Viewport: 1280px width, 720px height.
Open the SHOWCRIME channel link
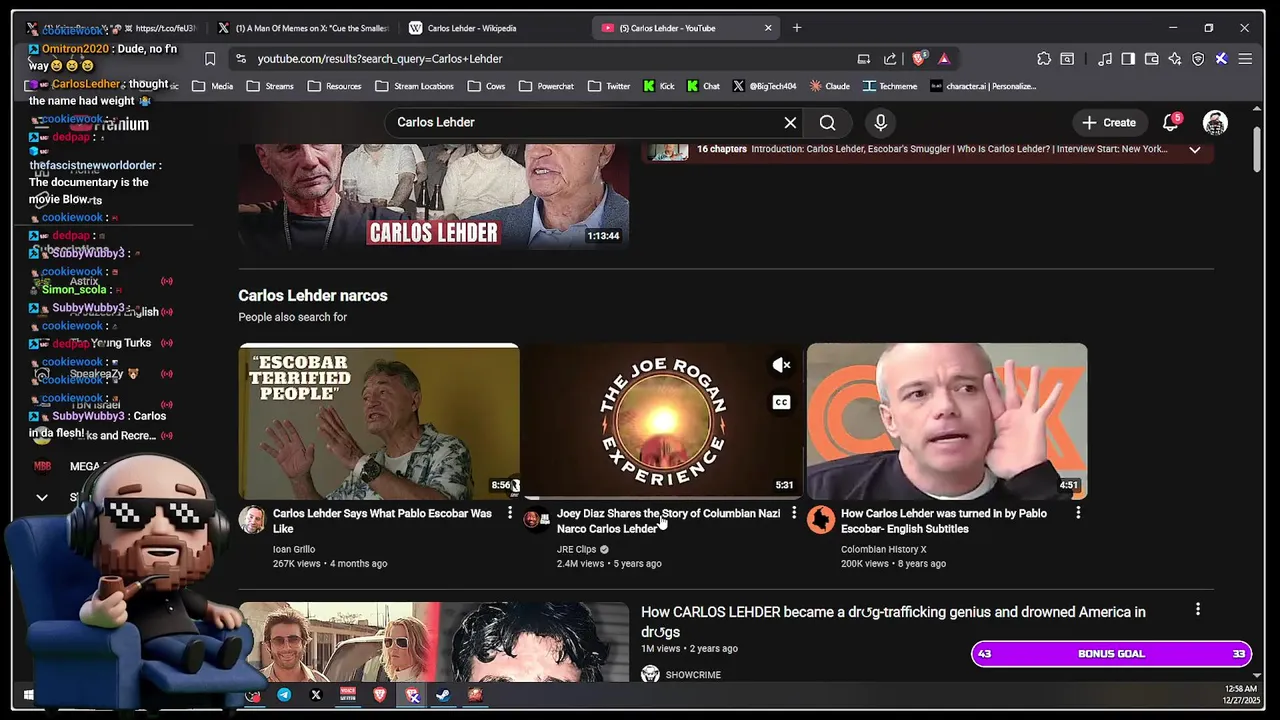(x=693, y=675)
